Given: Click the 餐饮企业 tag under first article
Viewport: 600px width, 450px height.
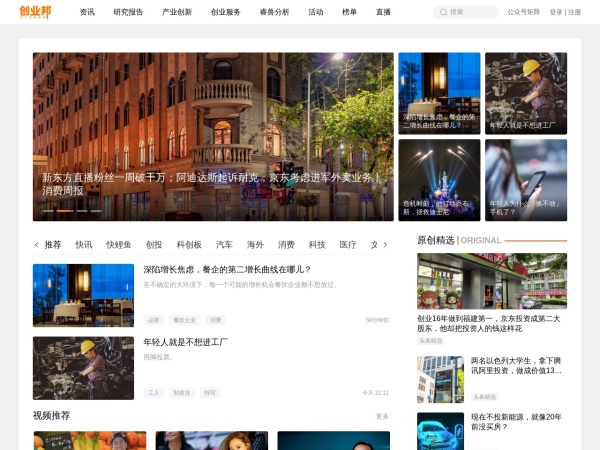Looking at the screenshot, I should 184,320.
